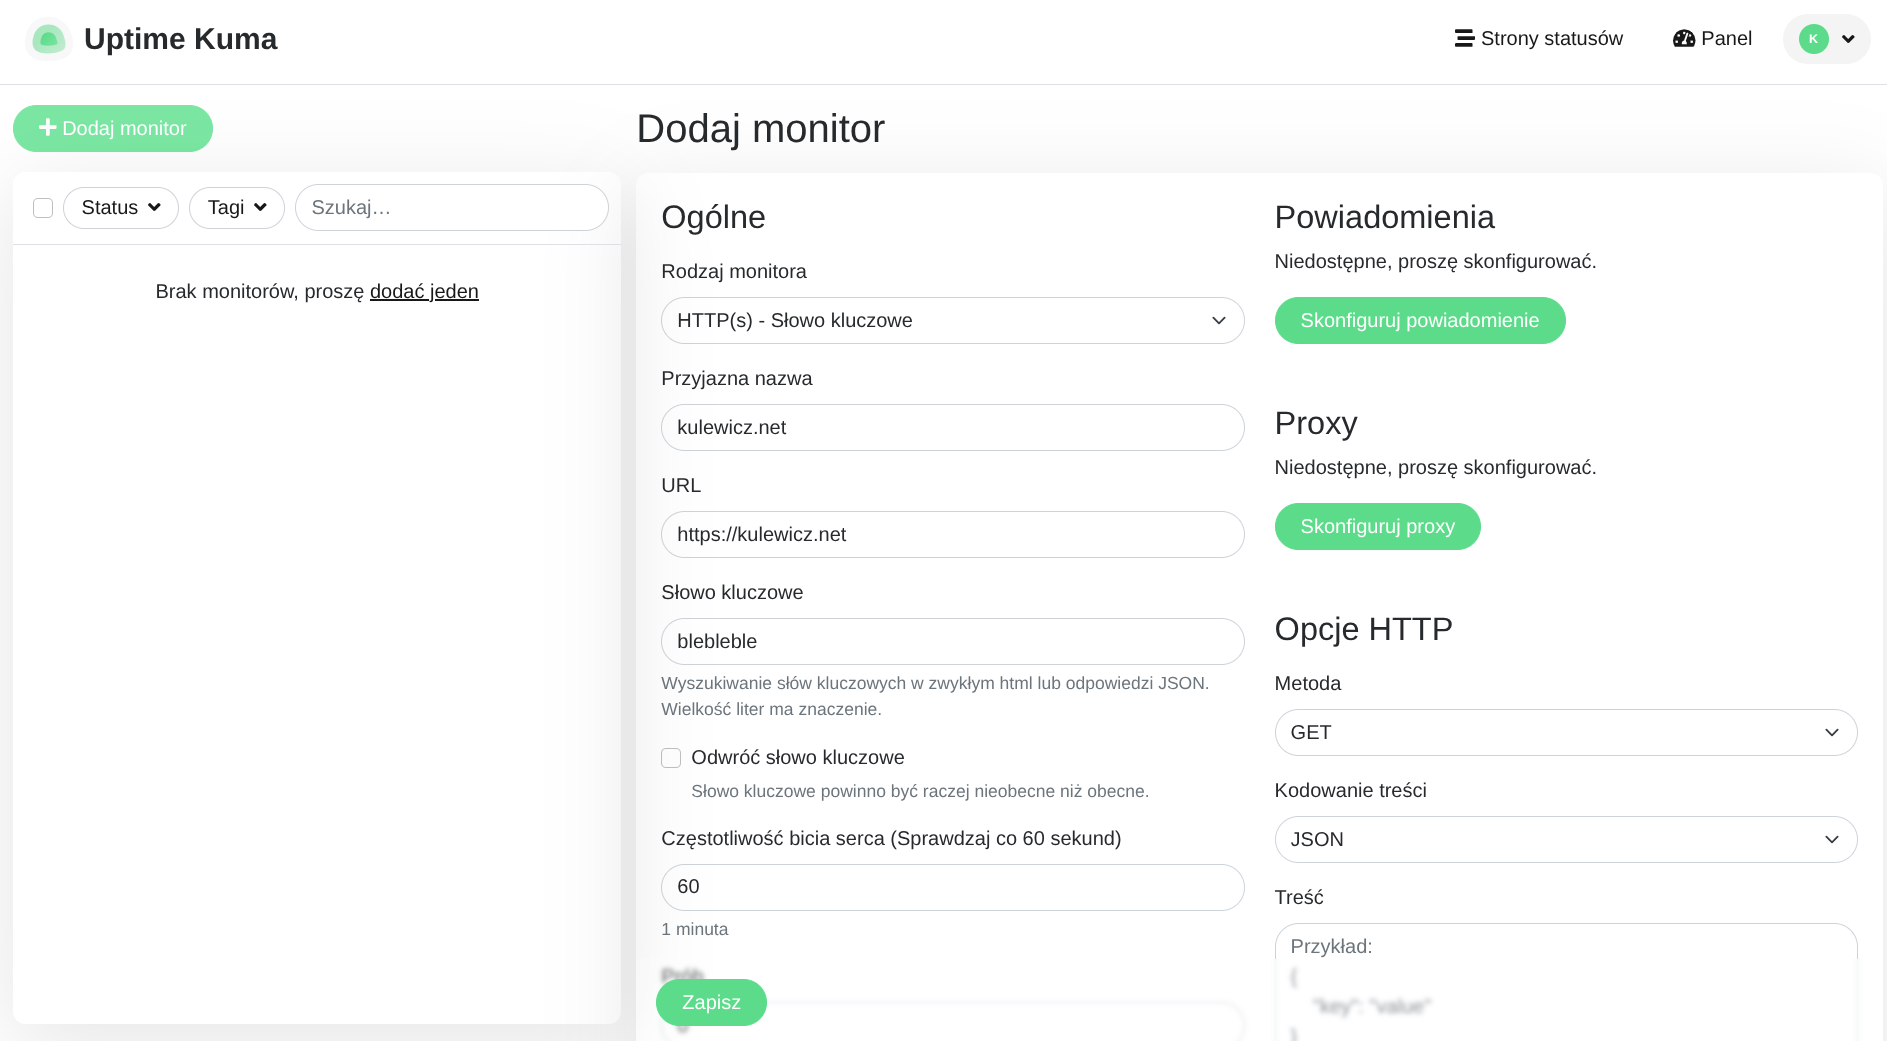
Task: Click the Panel dashboard gauge icon
Action: [1684, 39]
